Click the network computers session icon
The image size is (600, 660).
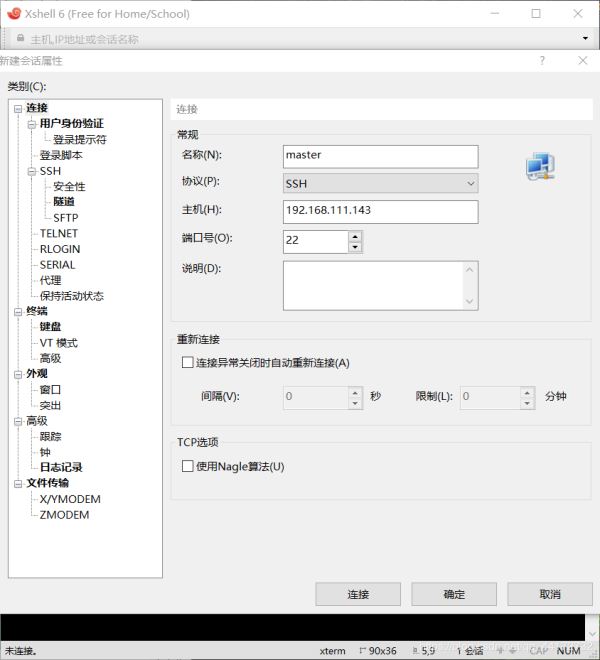pos(539,167)
